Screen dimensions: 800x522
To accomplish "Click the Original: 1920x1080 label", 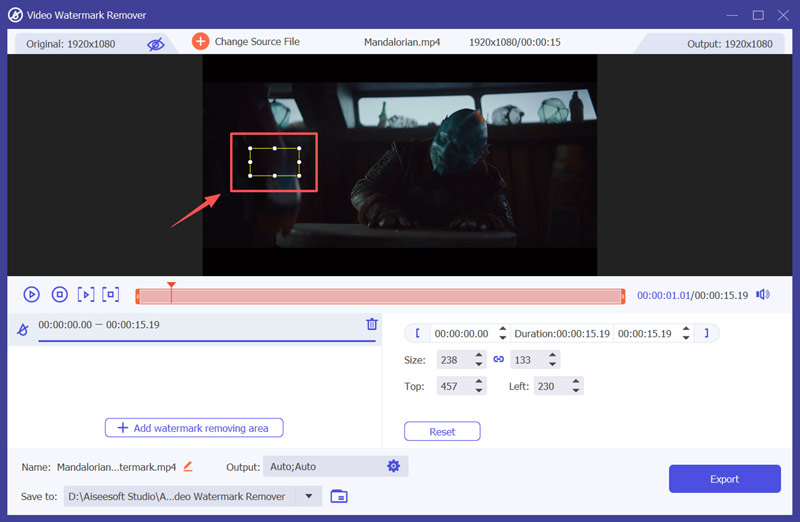I will tap(70, 44).
